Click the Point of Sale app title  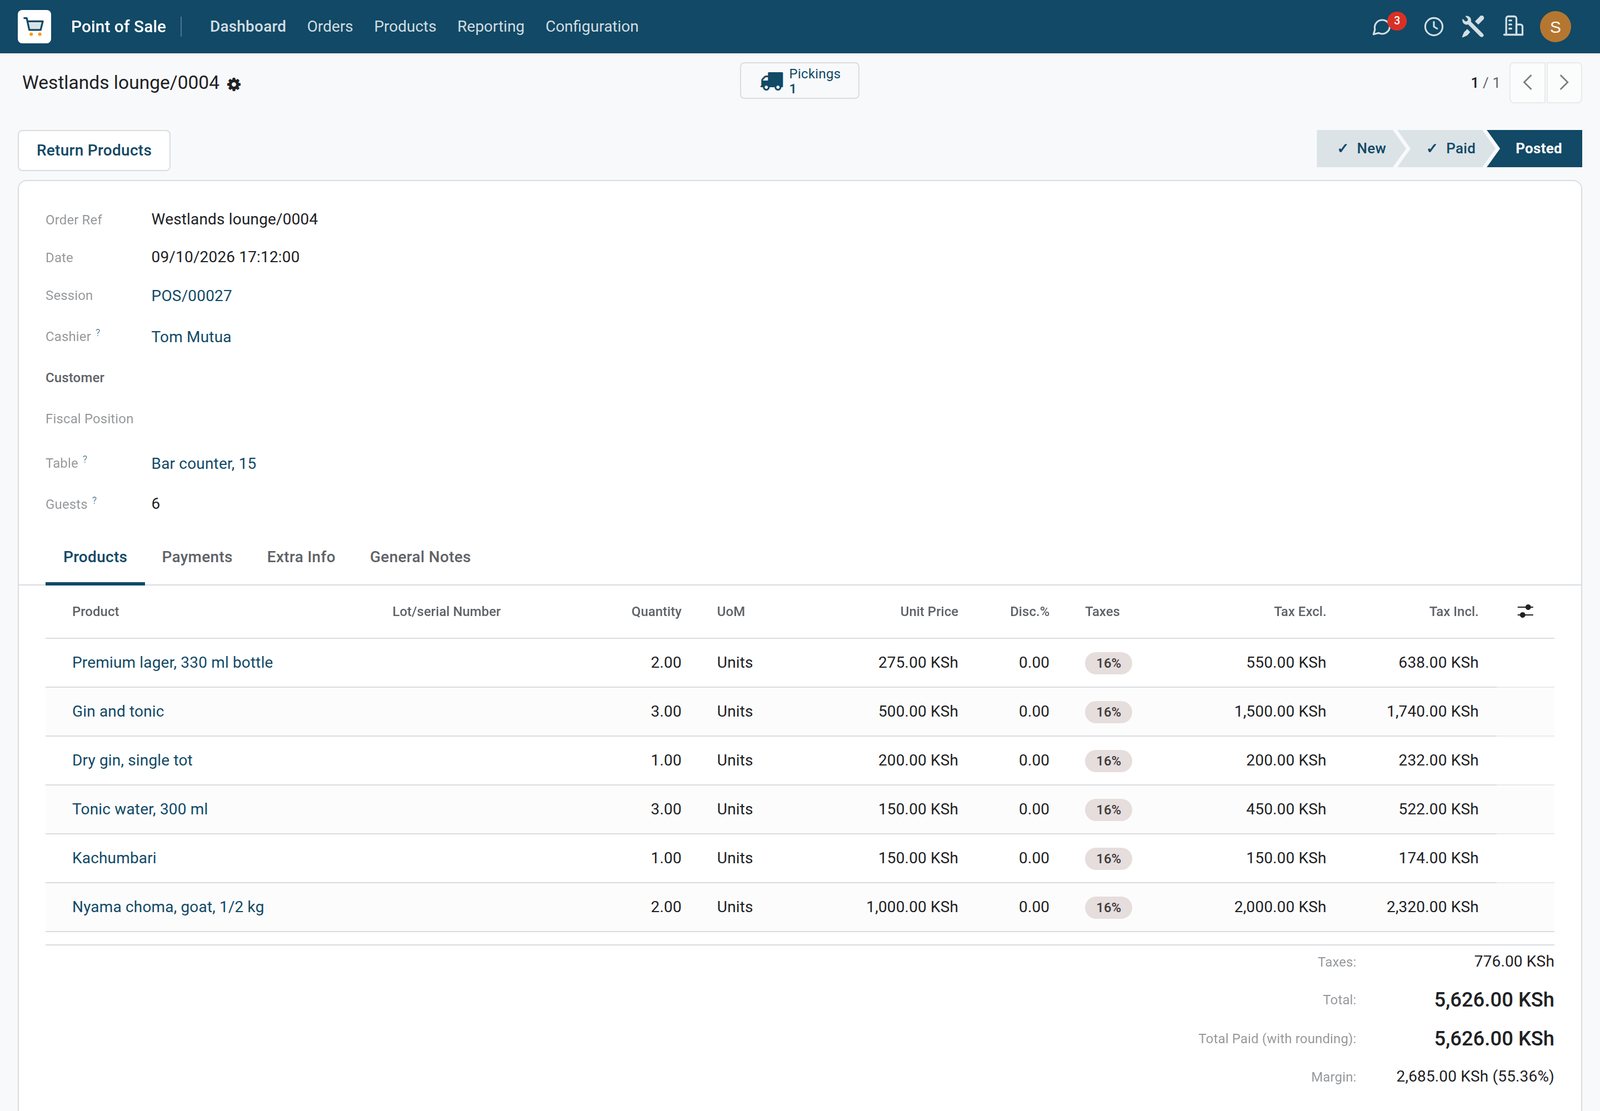click(118, 26)
